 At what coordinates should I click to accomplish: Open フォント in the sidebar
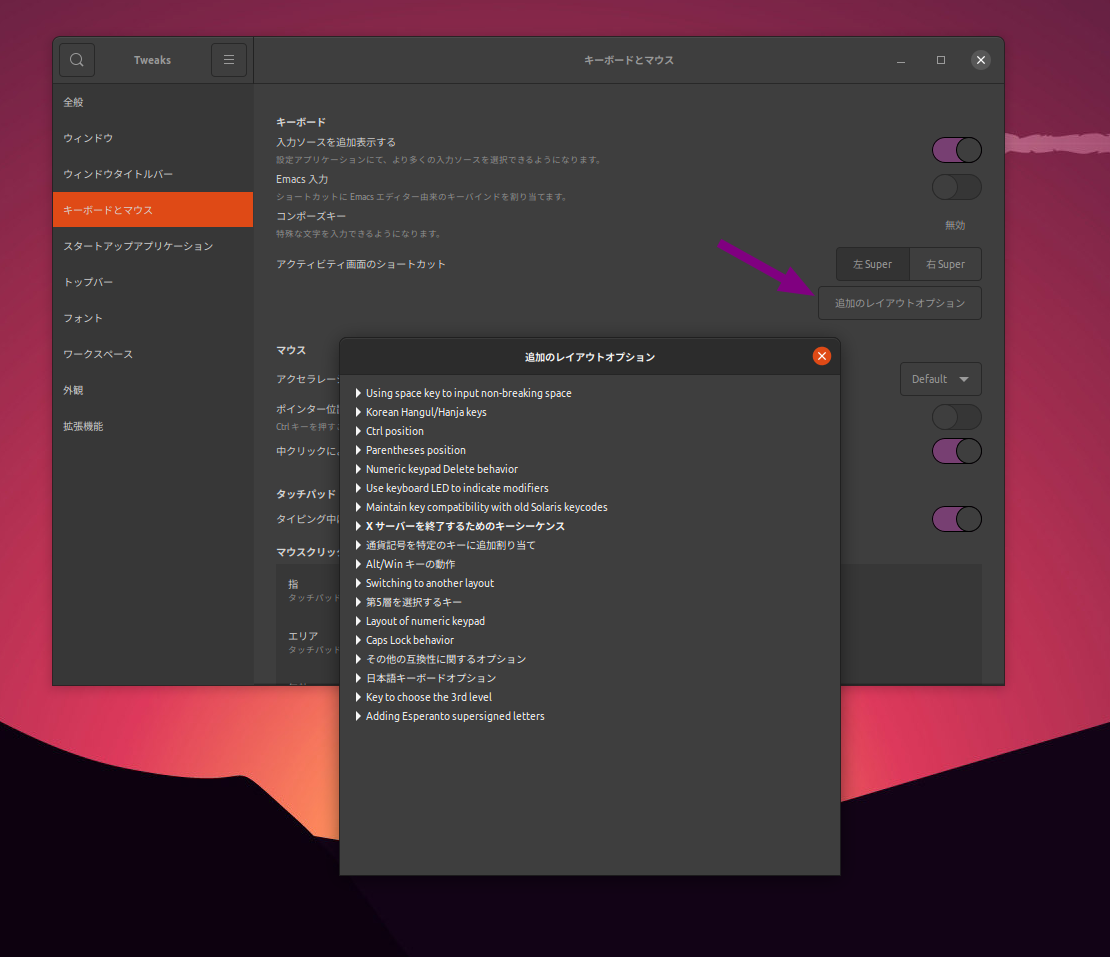pos(153,318)
